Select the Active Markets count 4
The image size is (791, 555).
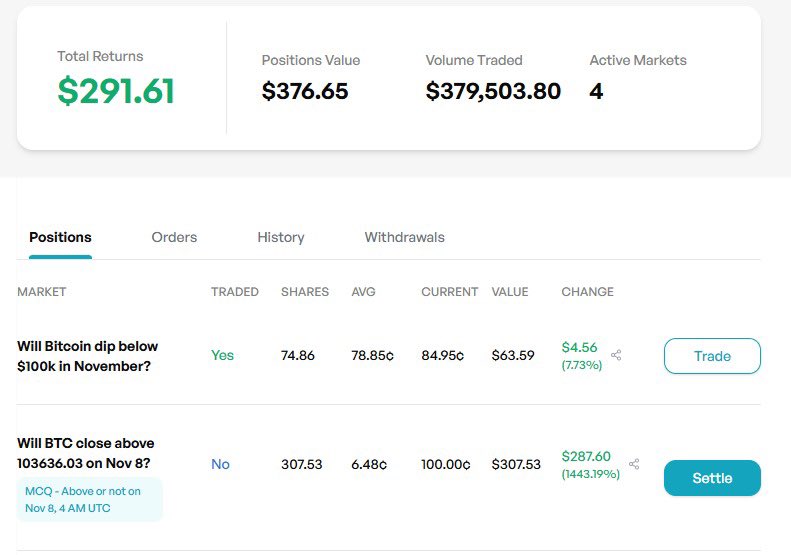tap(596, 91)
